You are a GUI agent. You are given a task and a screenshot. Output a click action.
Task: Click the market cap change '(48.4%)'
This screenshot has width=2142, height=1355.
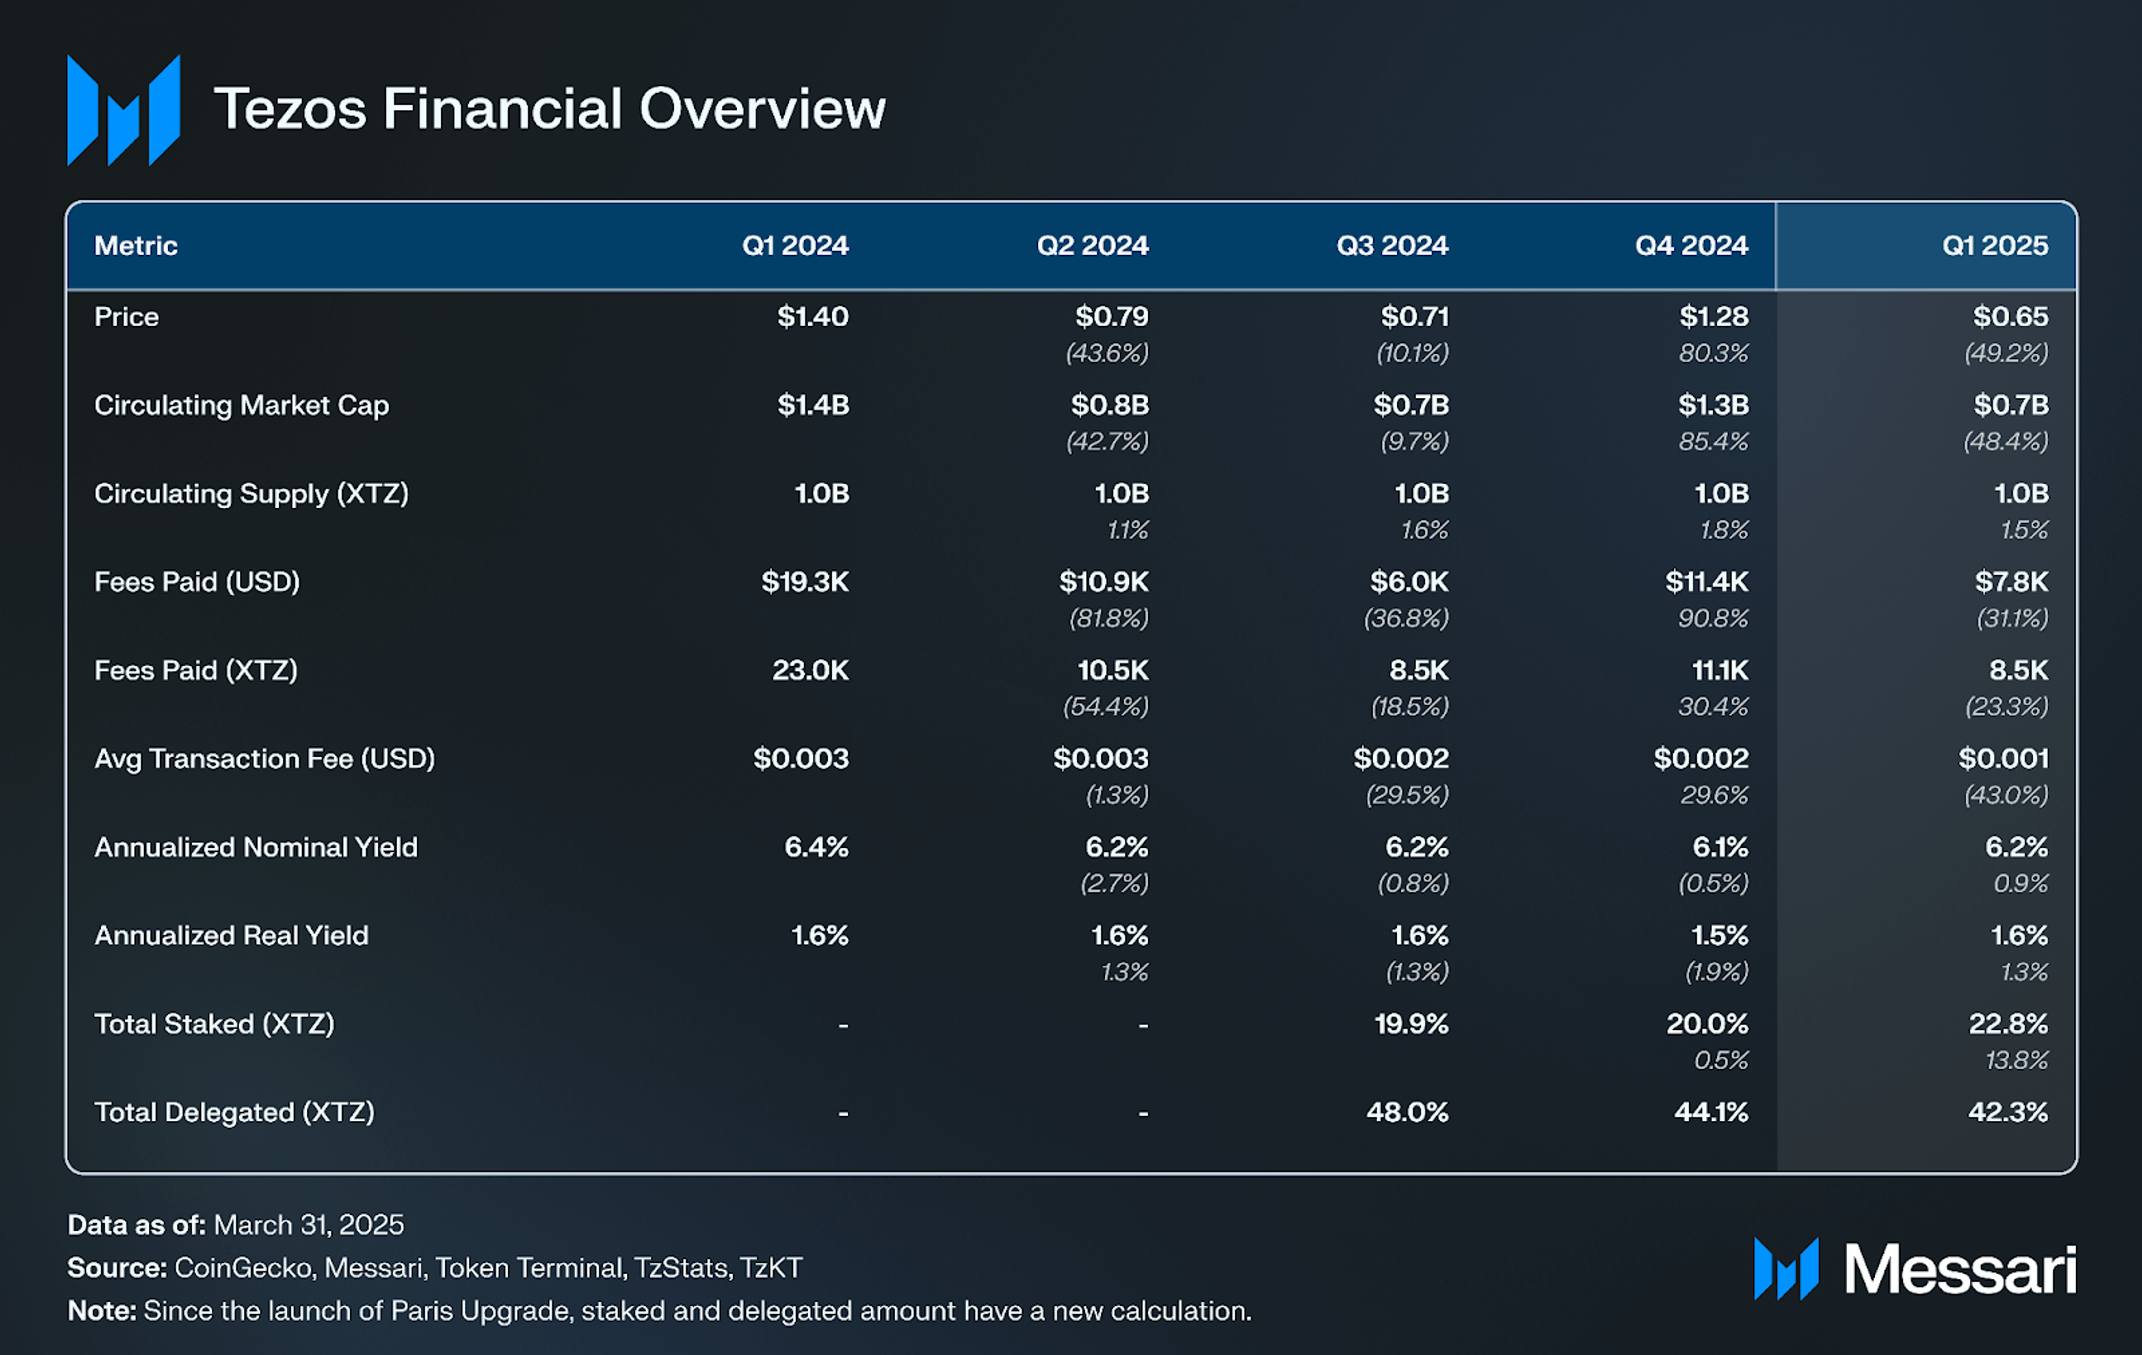(x=2006, y=441)
